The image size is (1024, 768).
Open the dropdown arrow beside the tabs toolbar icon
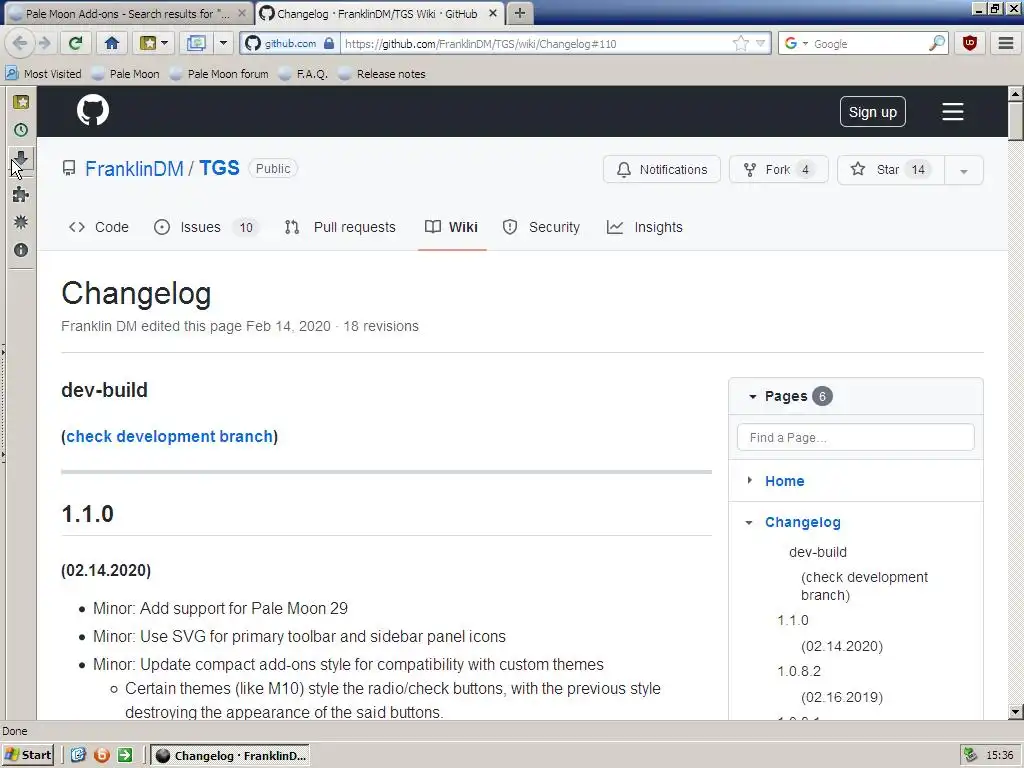pyautogui.click(x=223, y=44)
